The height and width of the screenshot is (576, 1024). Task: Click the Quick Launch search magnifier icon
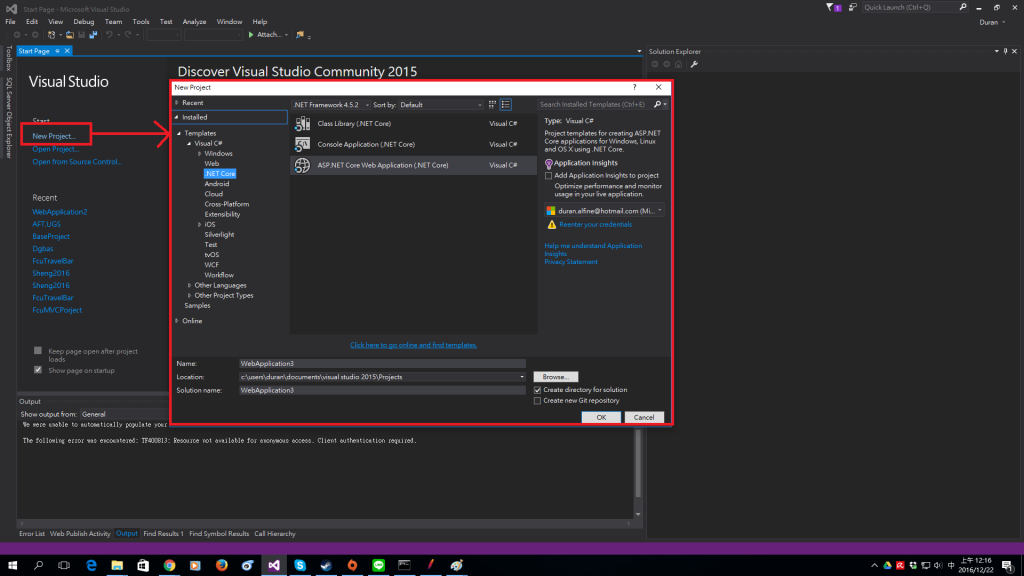[x=963, y=7]
